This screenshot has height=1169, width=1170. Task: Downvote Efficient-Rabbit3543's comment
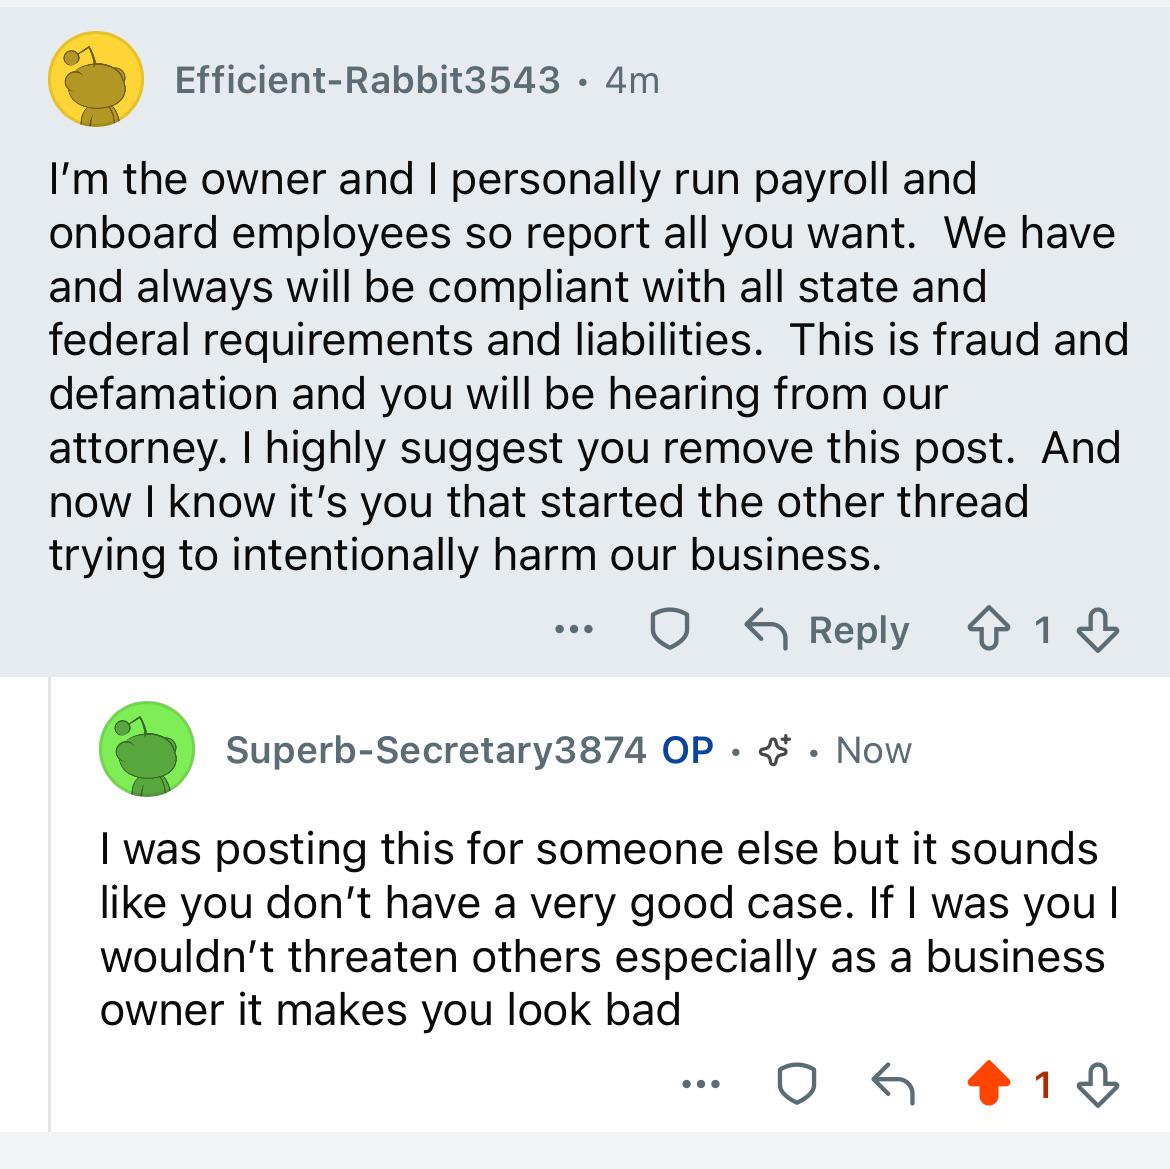1097,630
